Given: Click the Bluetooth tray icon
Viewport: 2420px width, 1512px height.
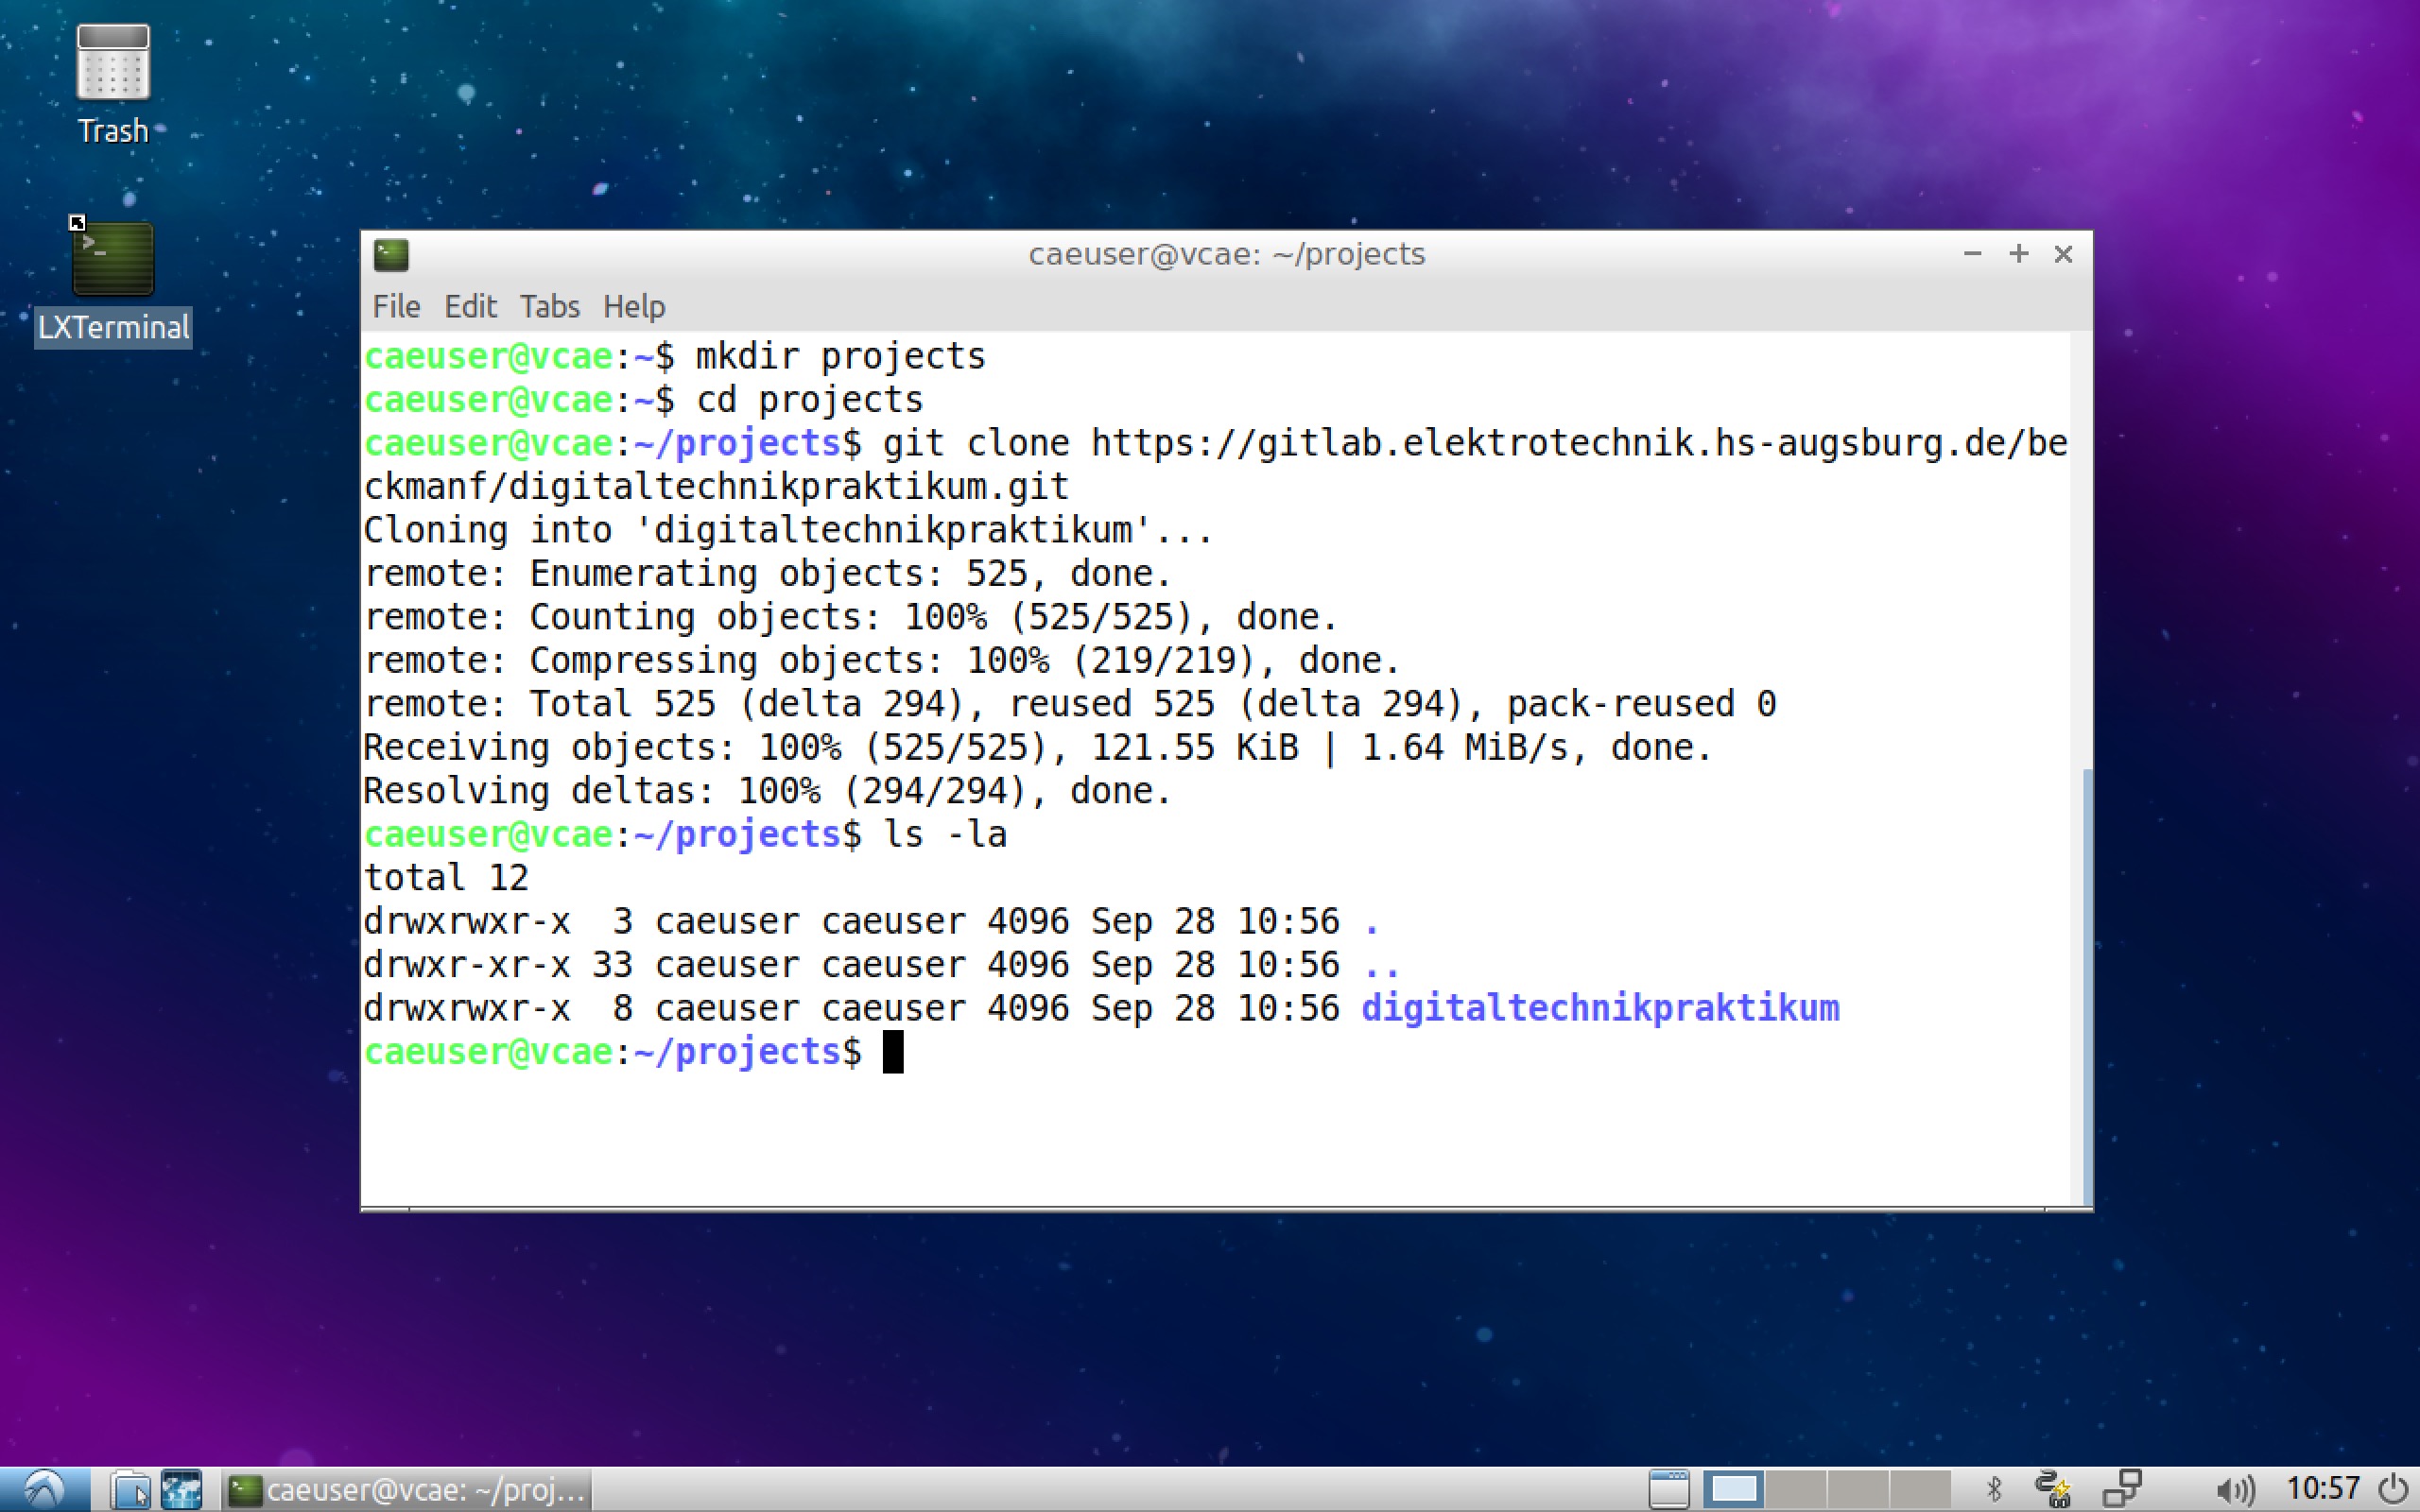Looking at the screenshot, I should tap(1993, 1490).
